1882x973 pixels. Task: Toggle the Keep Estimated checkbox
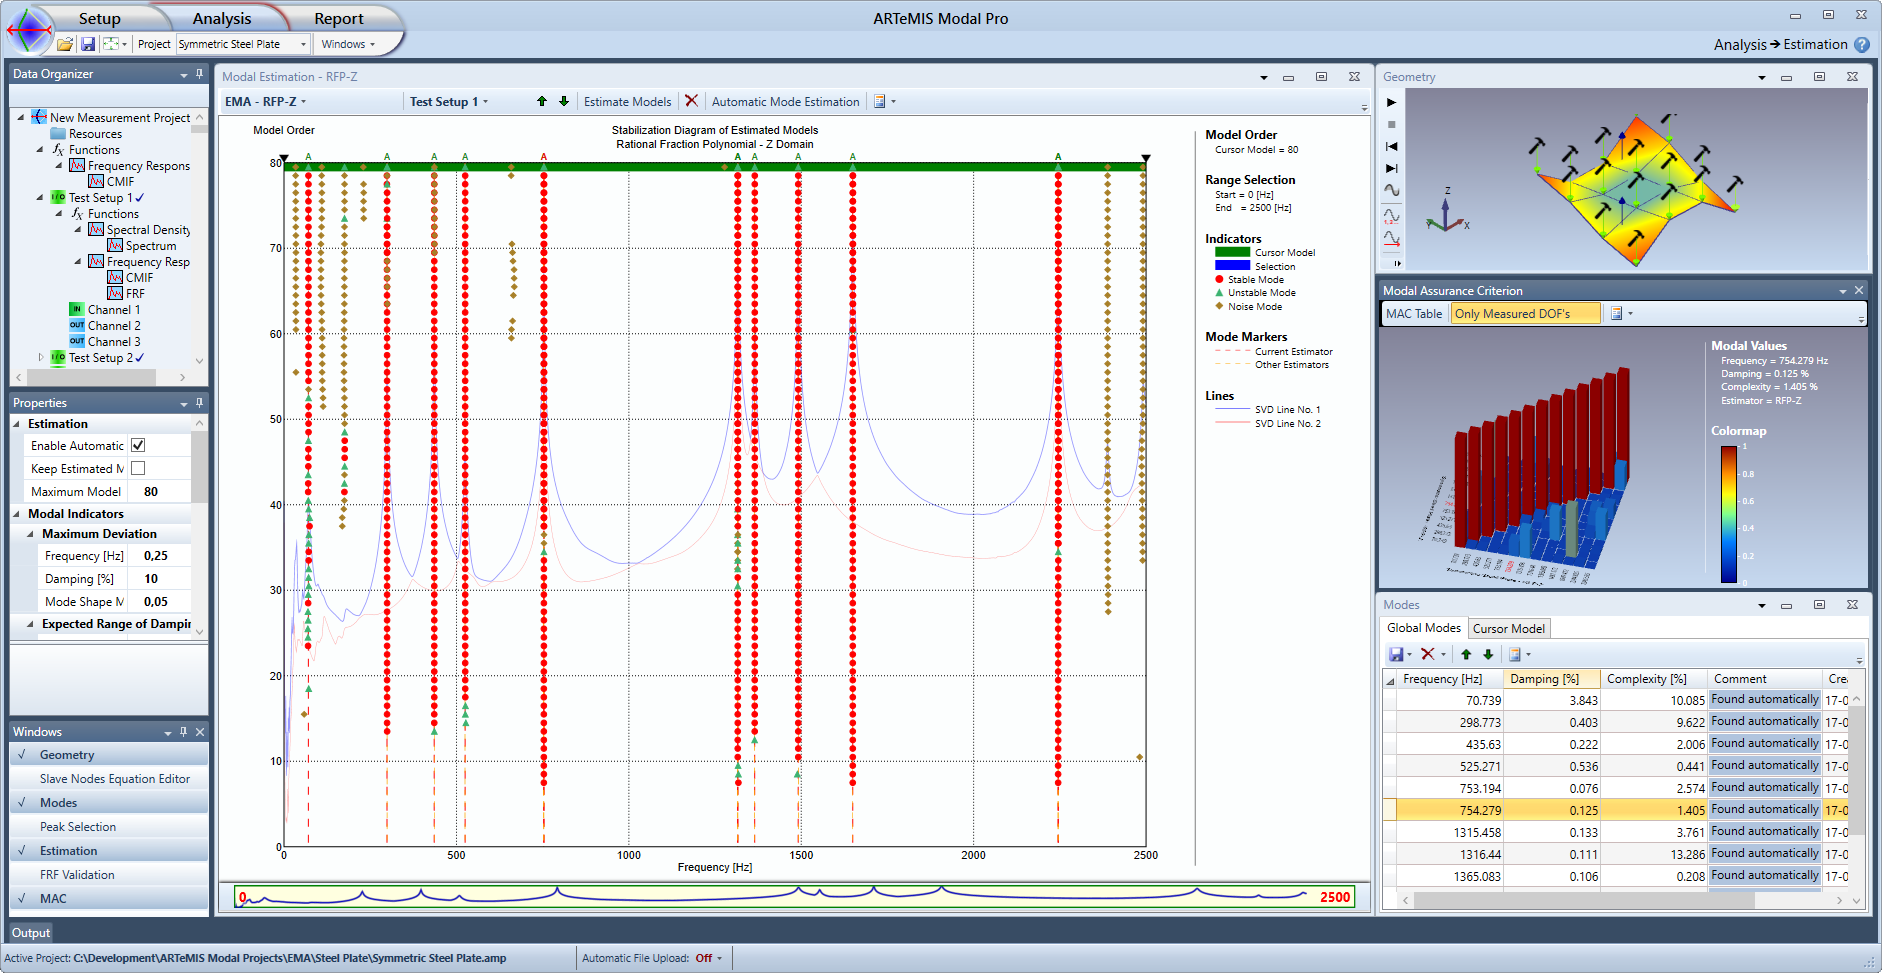[x=138, y=468]
